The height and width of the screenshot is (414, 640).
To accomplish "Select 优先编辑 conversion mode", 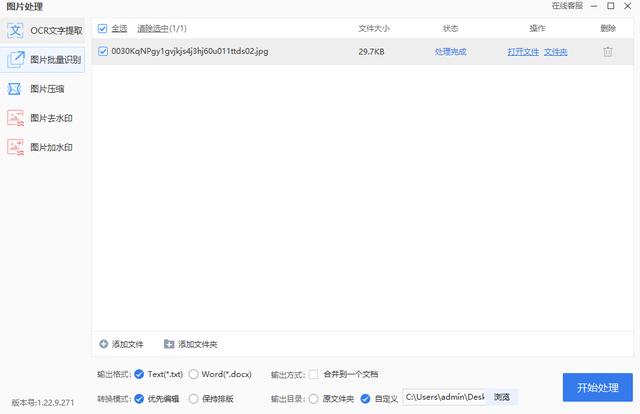I will coord(139,398).
